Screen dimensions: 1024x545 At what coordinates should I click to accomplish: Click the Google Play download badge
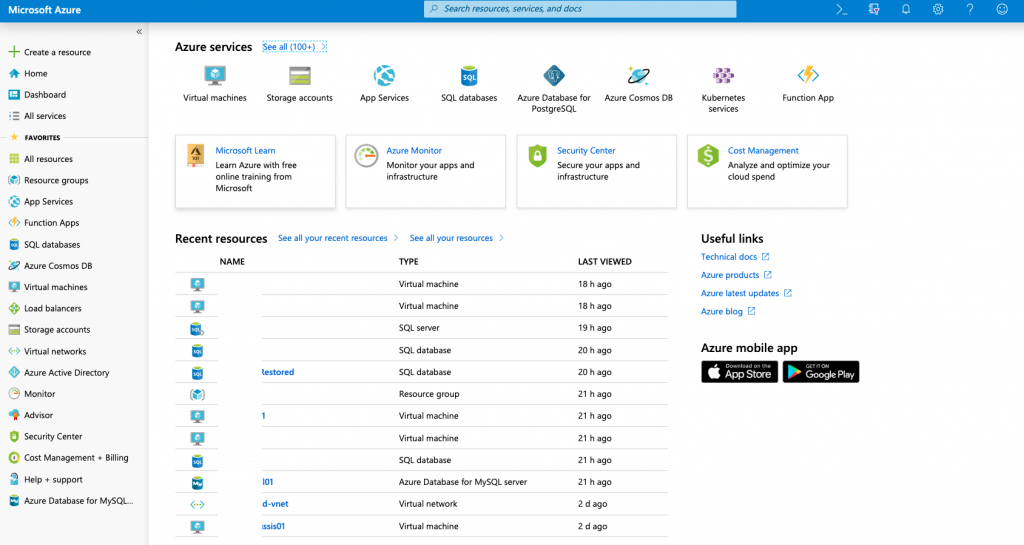click(821, 372)
